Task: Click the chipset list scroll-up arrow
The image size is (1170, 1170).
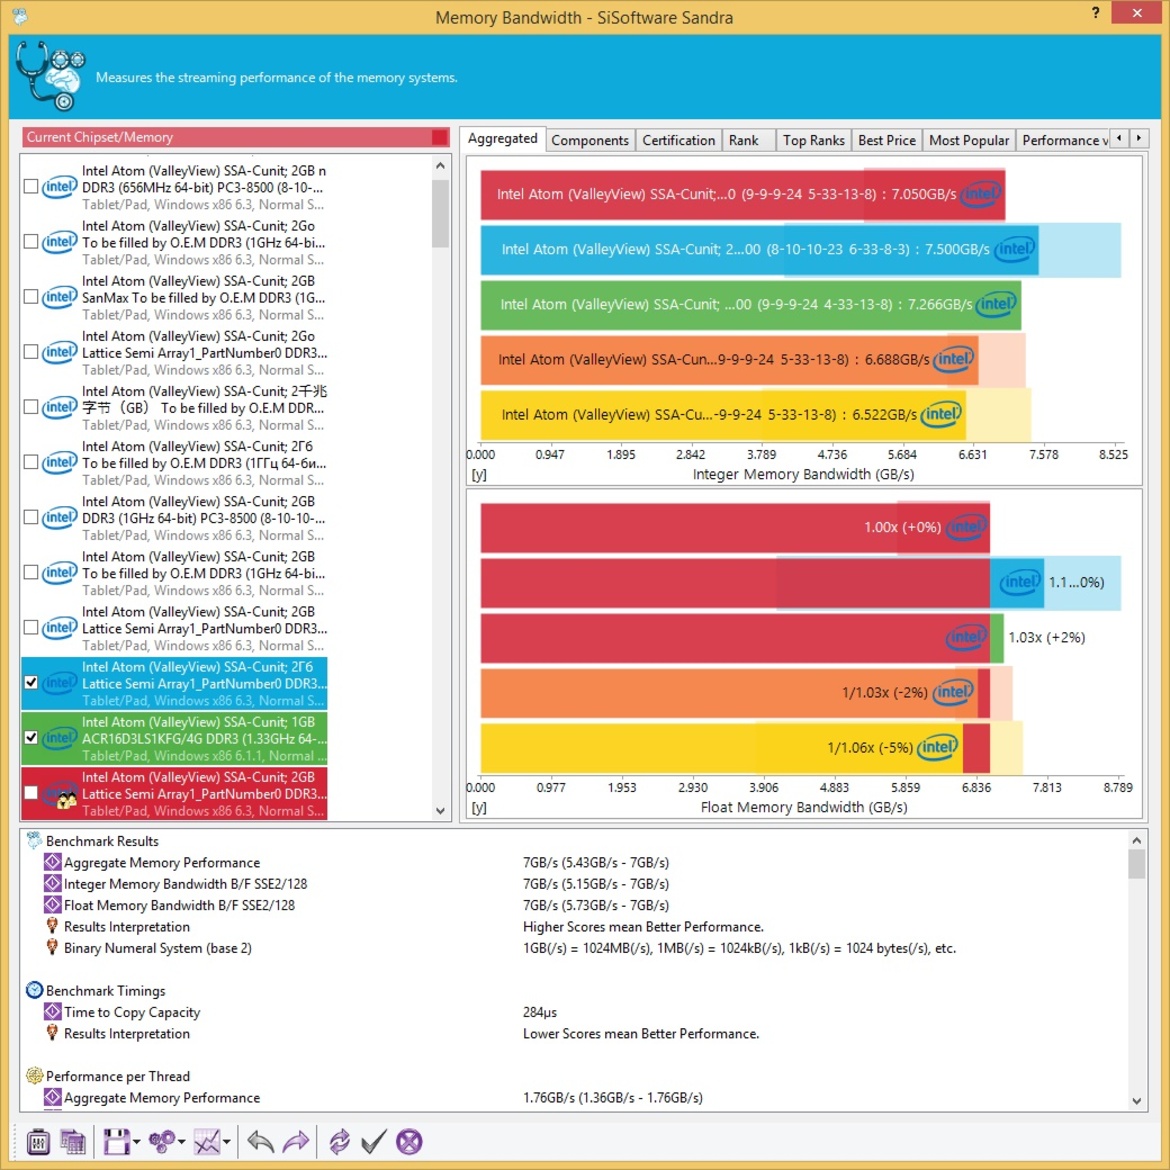Action: coord(440,166)
